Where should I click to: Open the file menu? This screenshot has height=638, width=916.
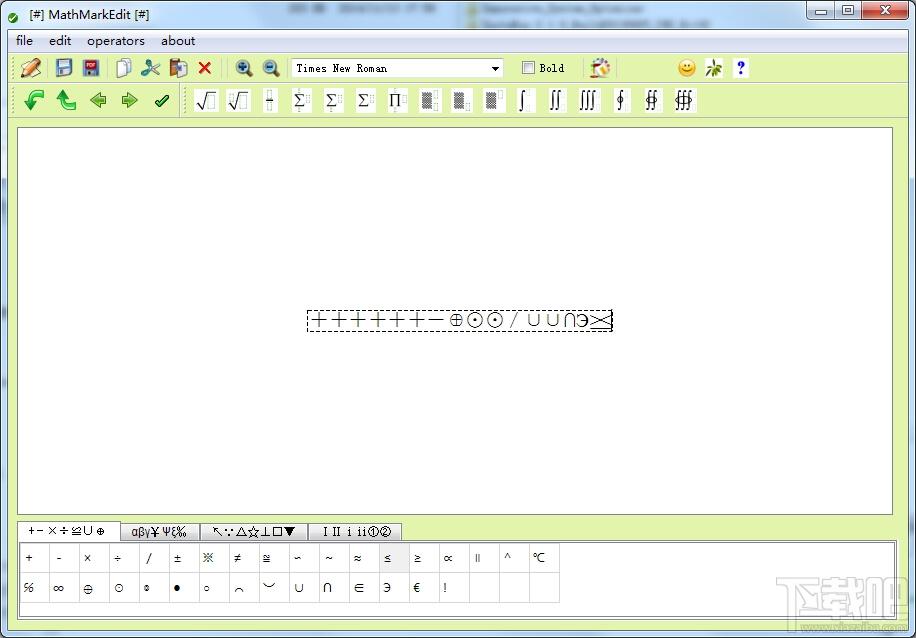click(x=24, y=41)
